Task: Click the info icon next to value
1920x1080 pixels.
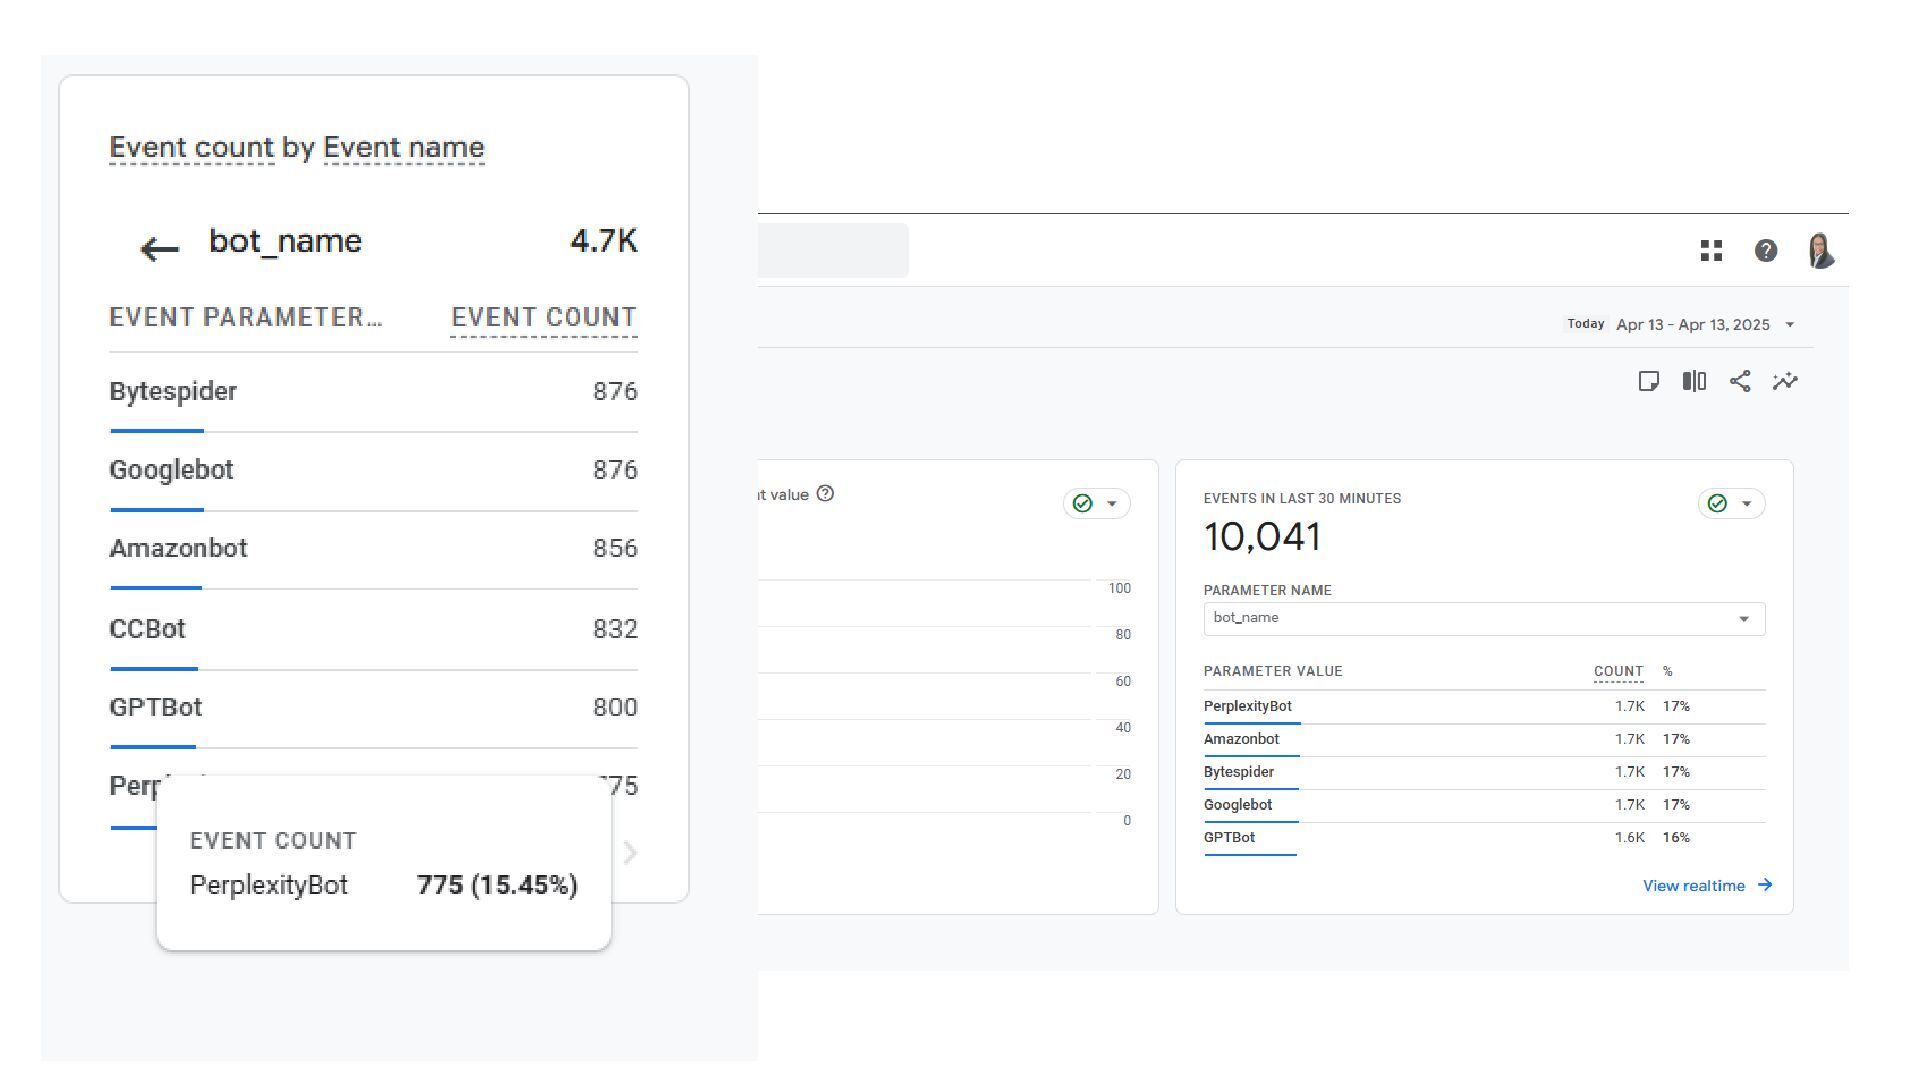Action: pos(825,494)
